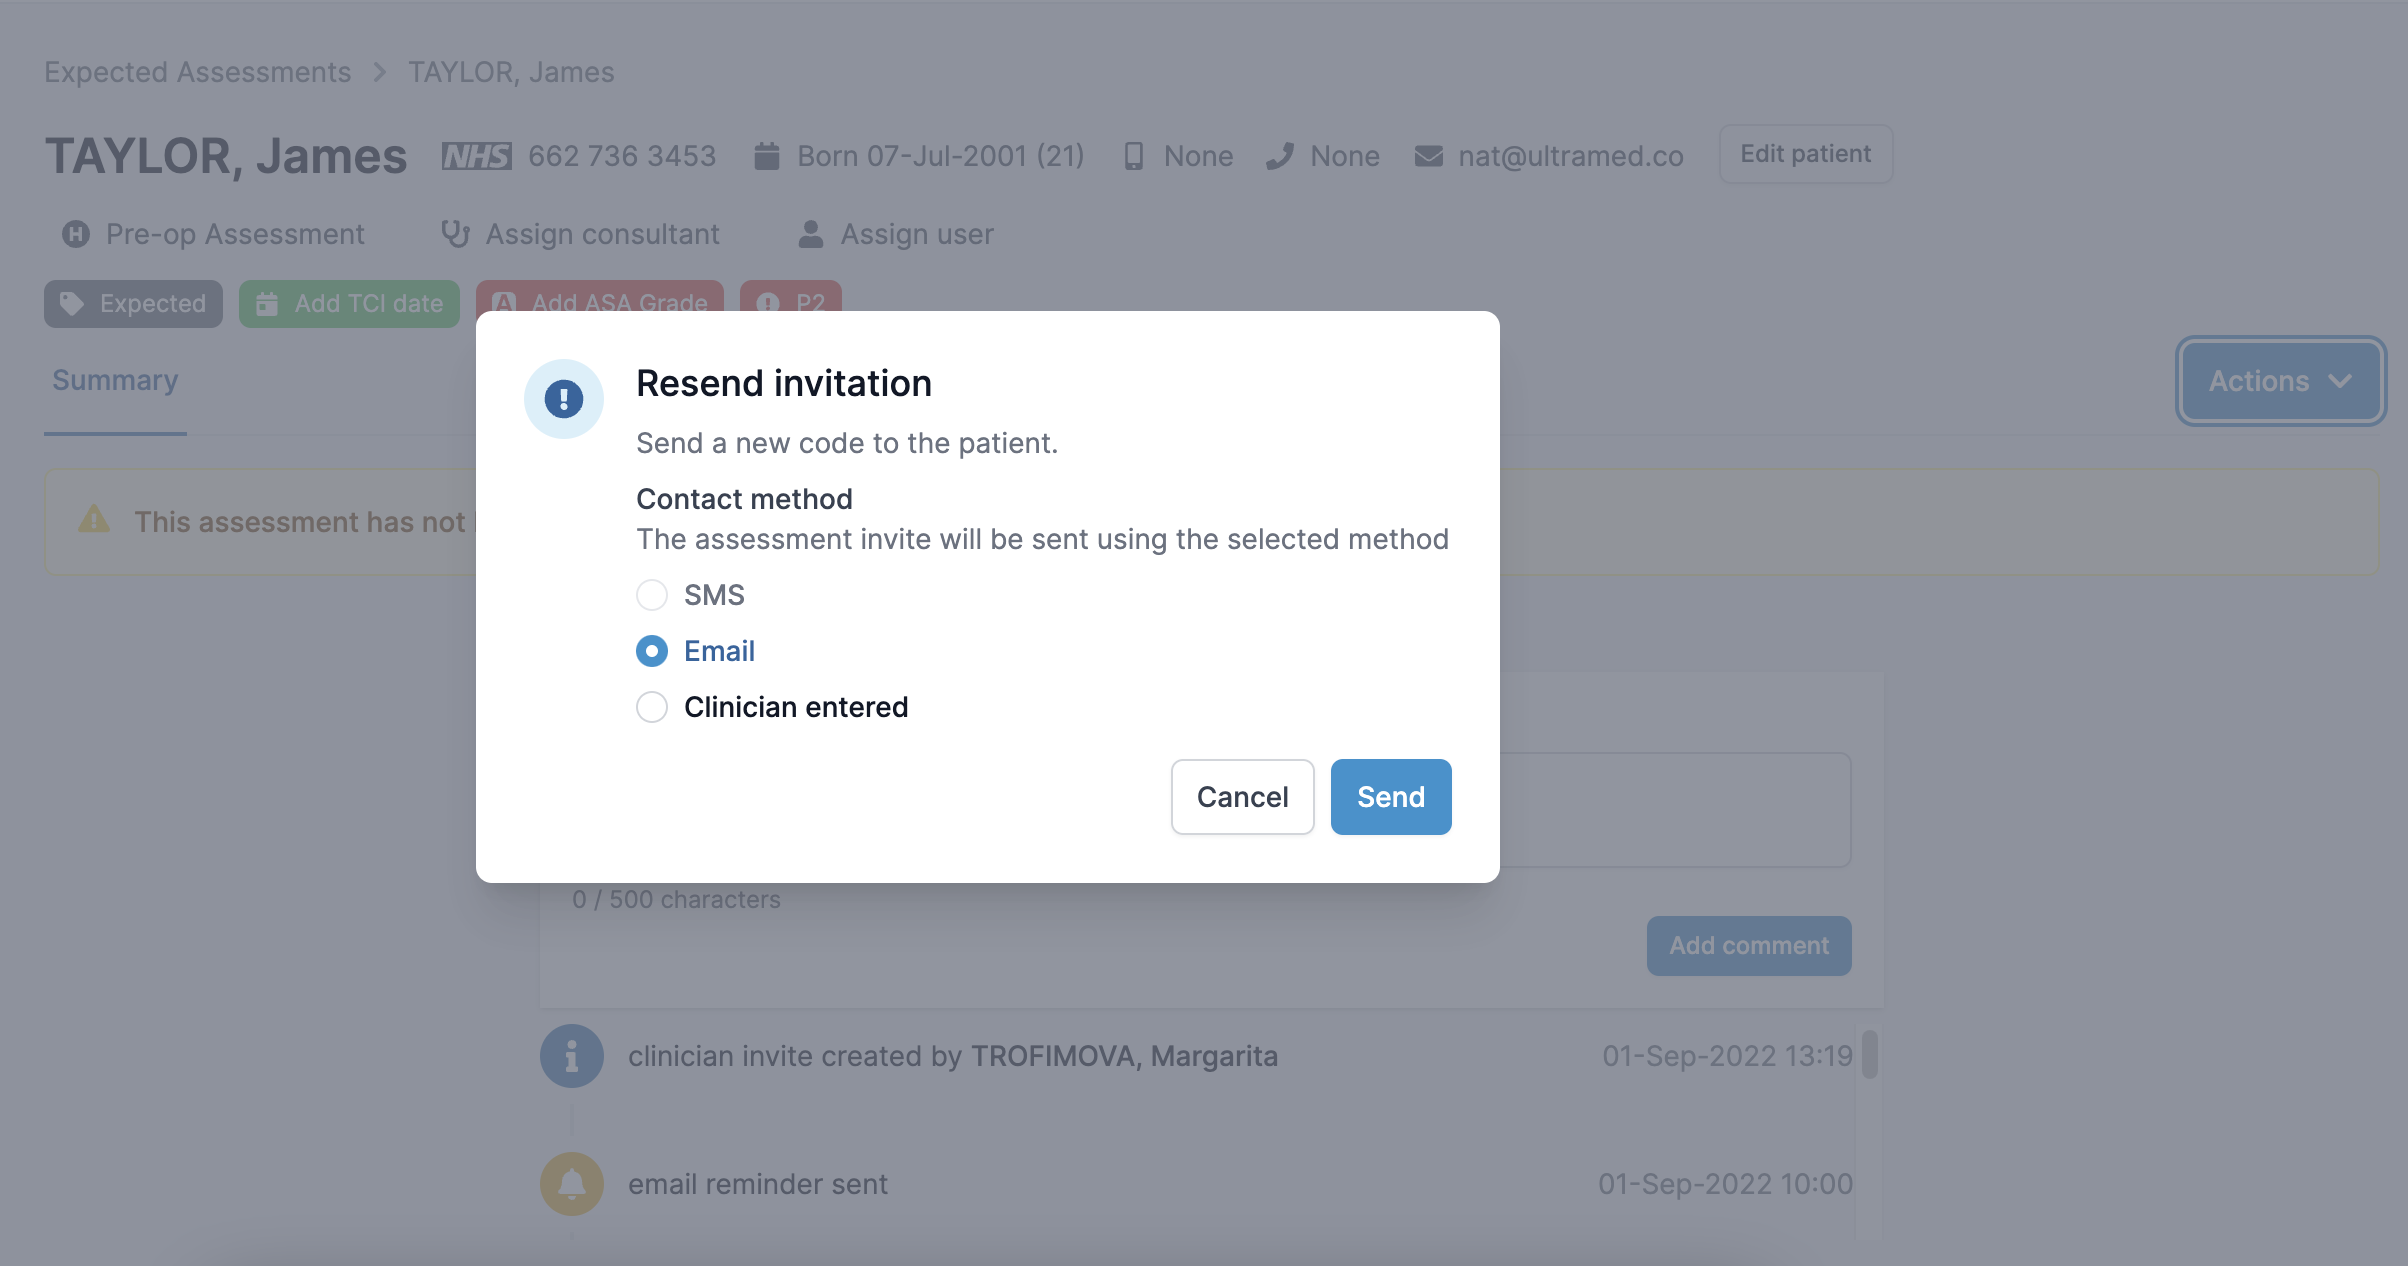
Task: Choose Clinician entered contact method
Action: coord(652,707)
